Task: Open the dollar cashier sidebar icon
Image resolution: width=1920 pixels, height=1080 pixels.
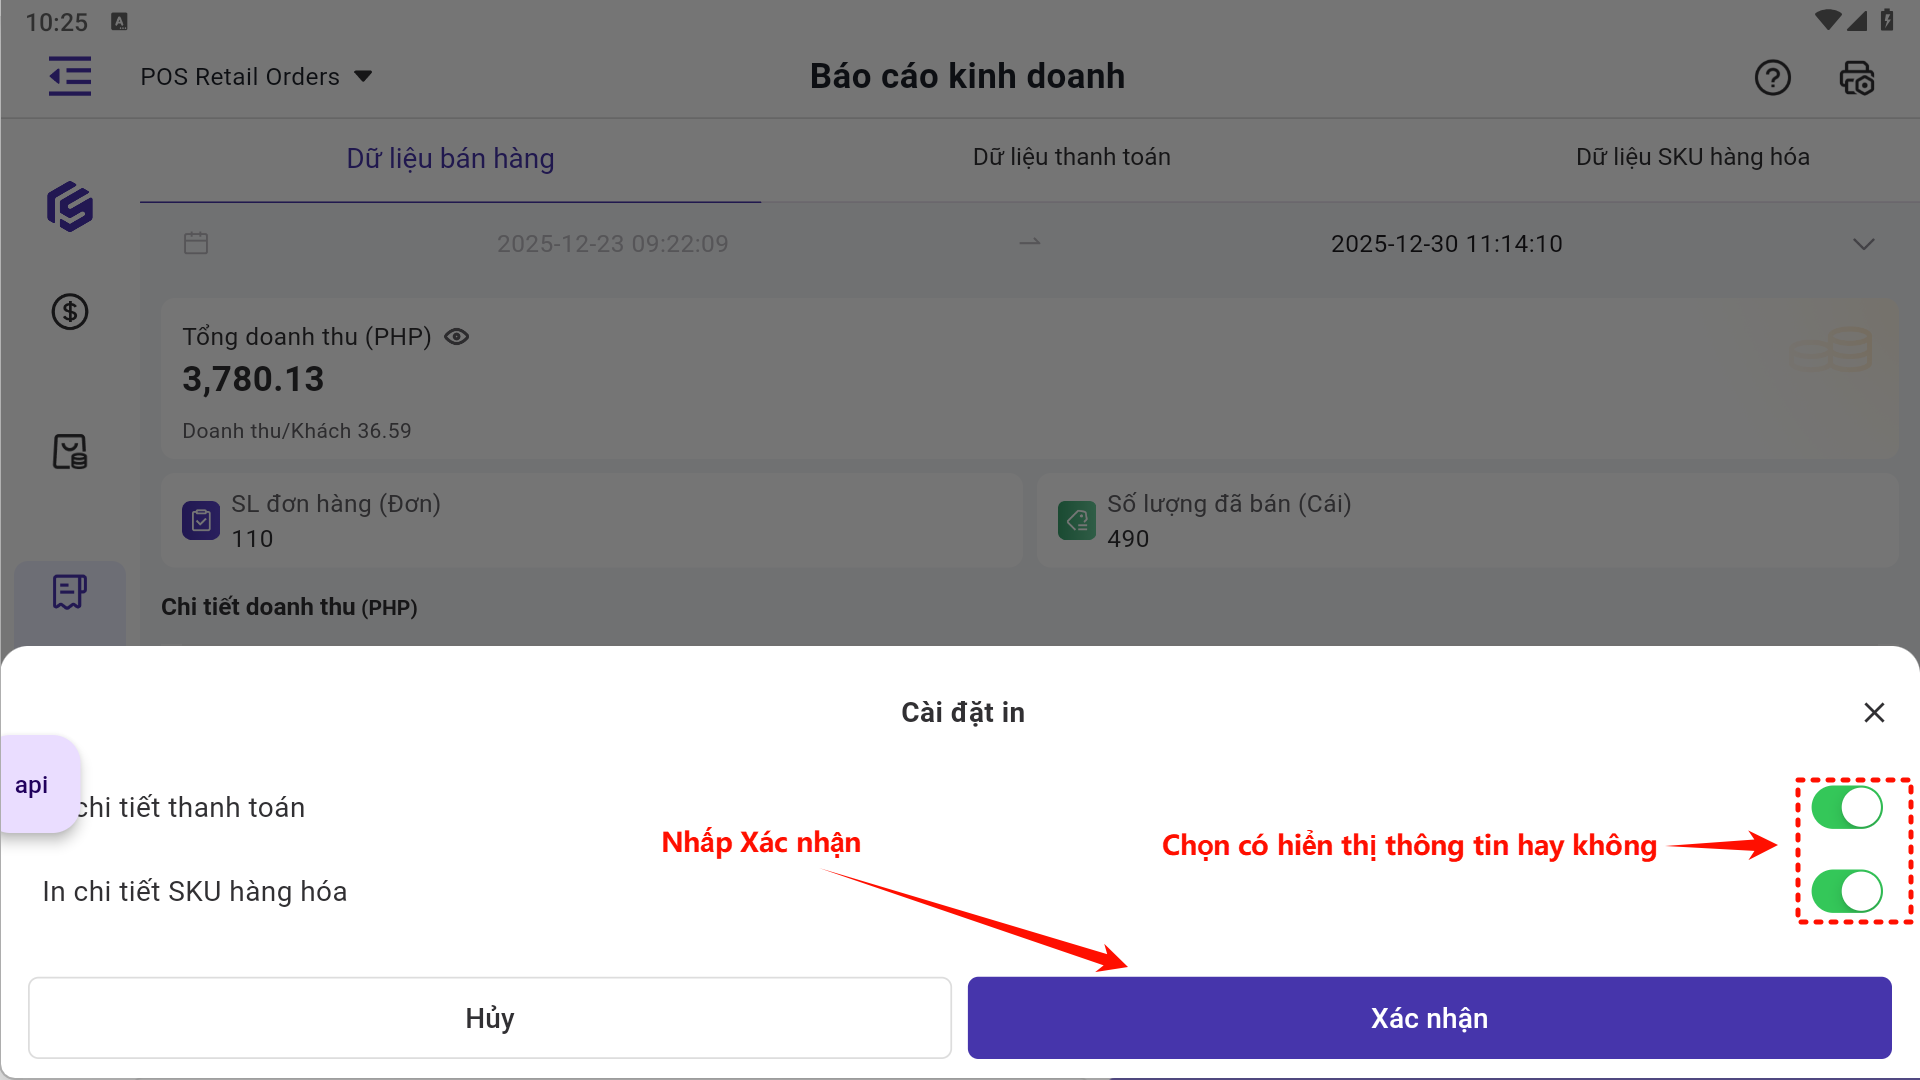Action: (70, 312)
